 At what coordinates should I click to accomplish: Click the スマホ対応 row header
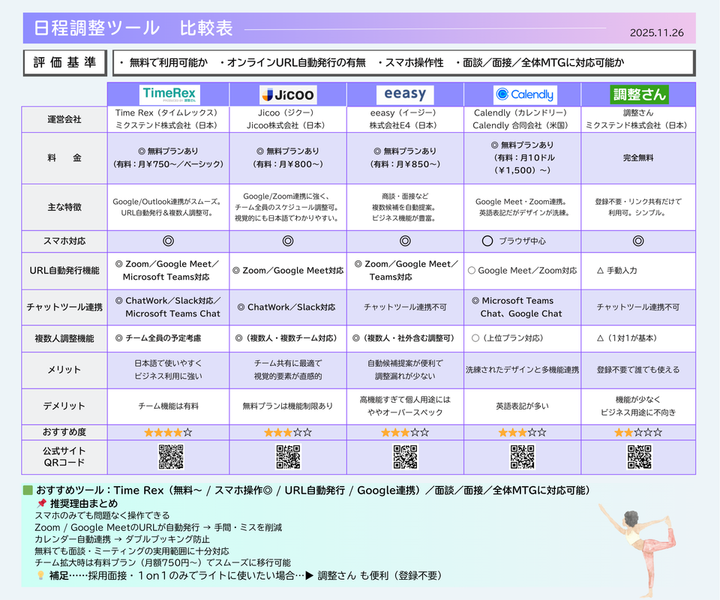[64, 241]
